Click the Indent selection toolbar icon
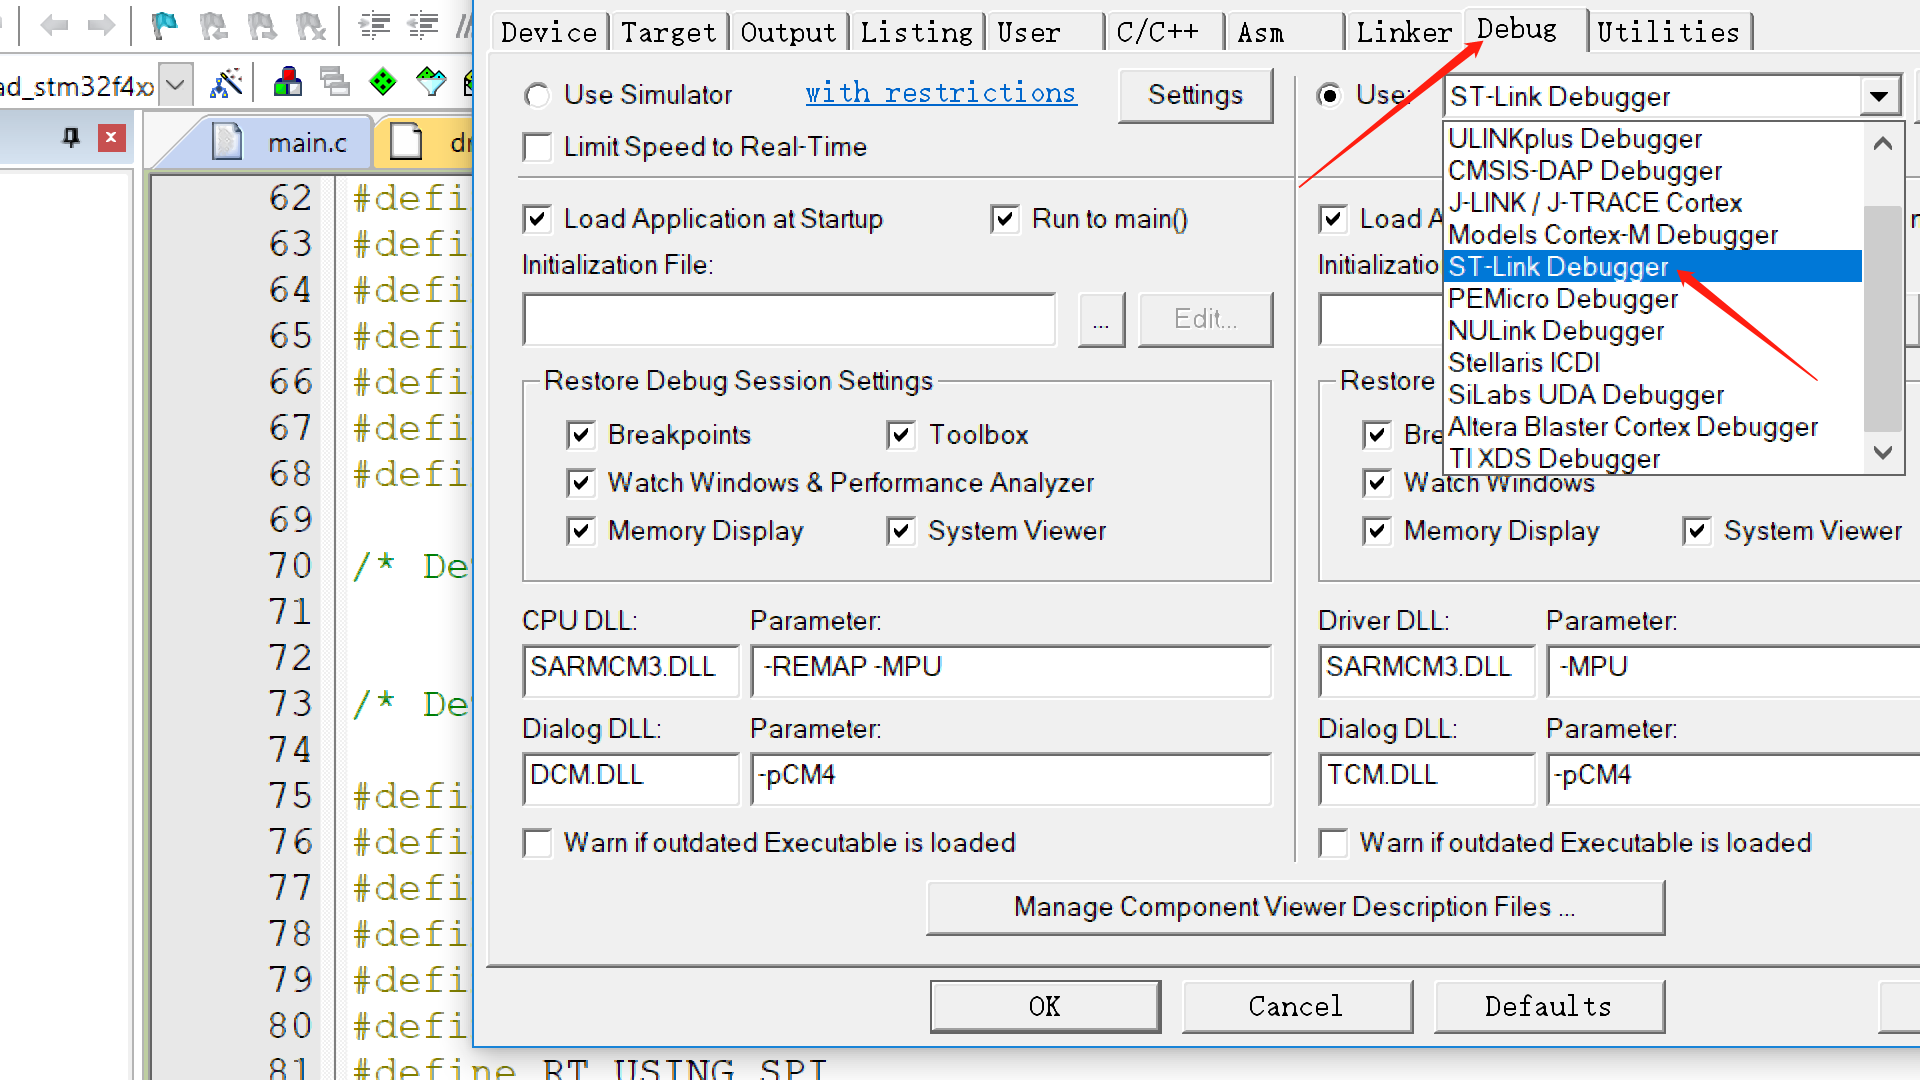 [x=374, y=25]
